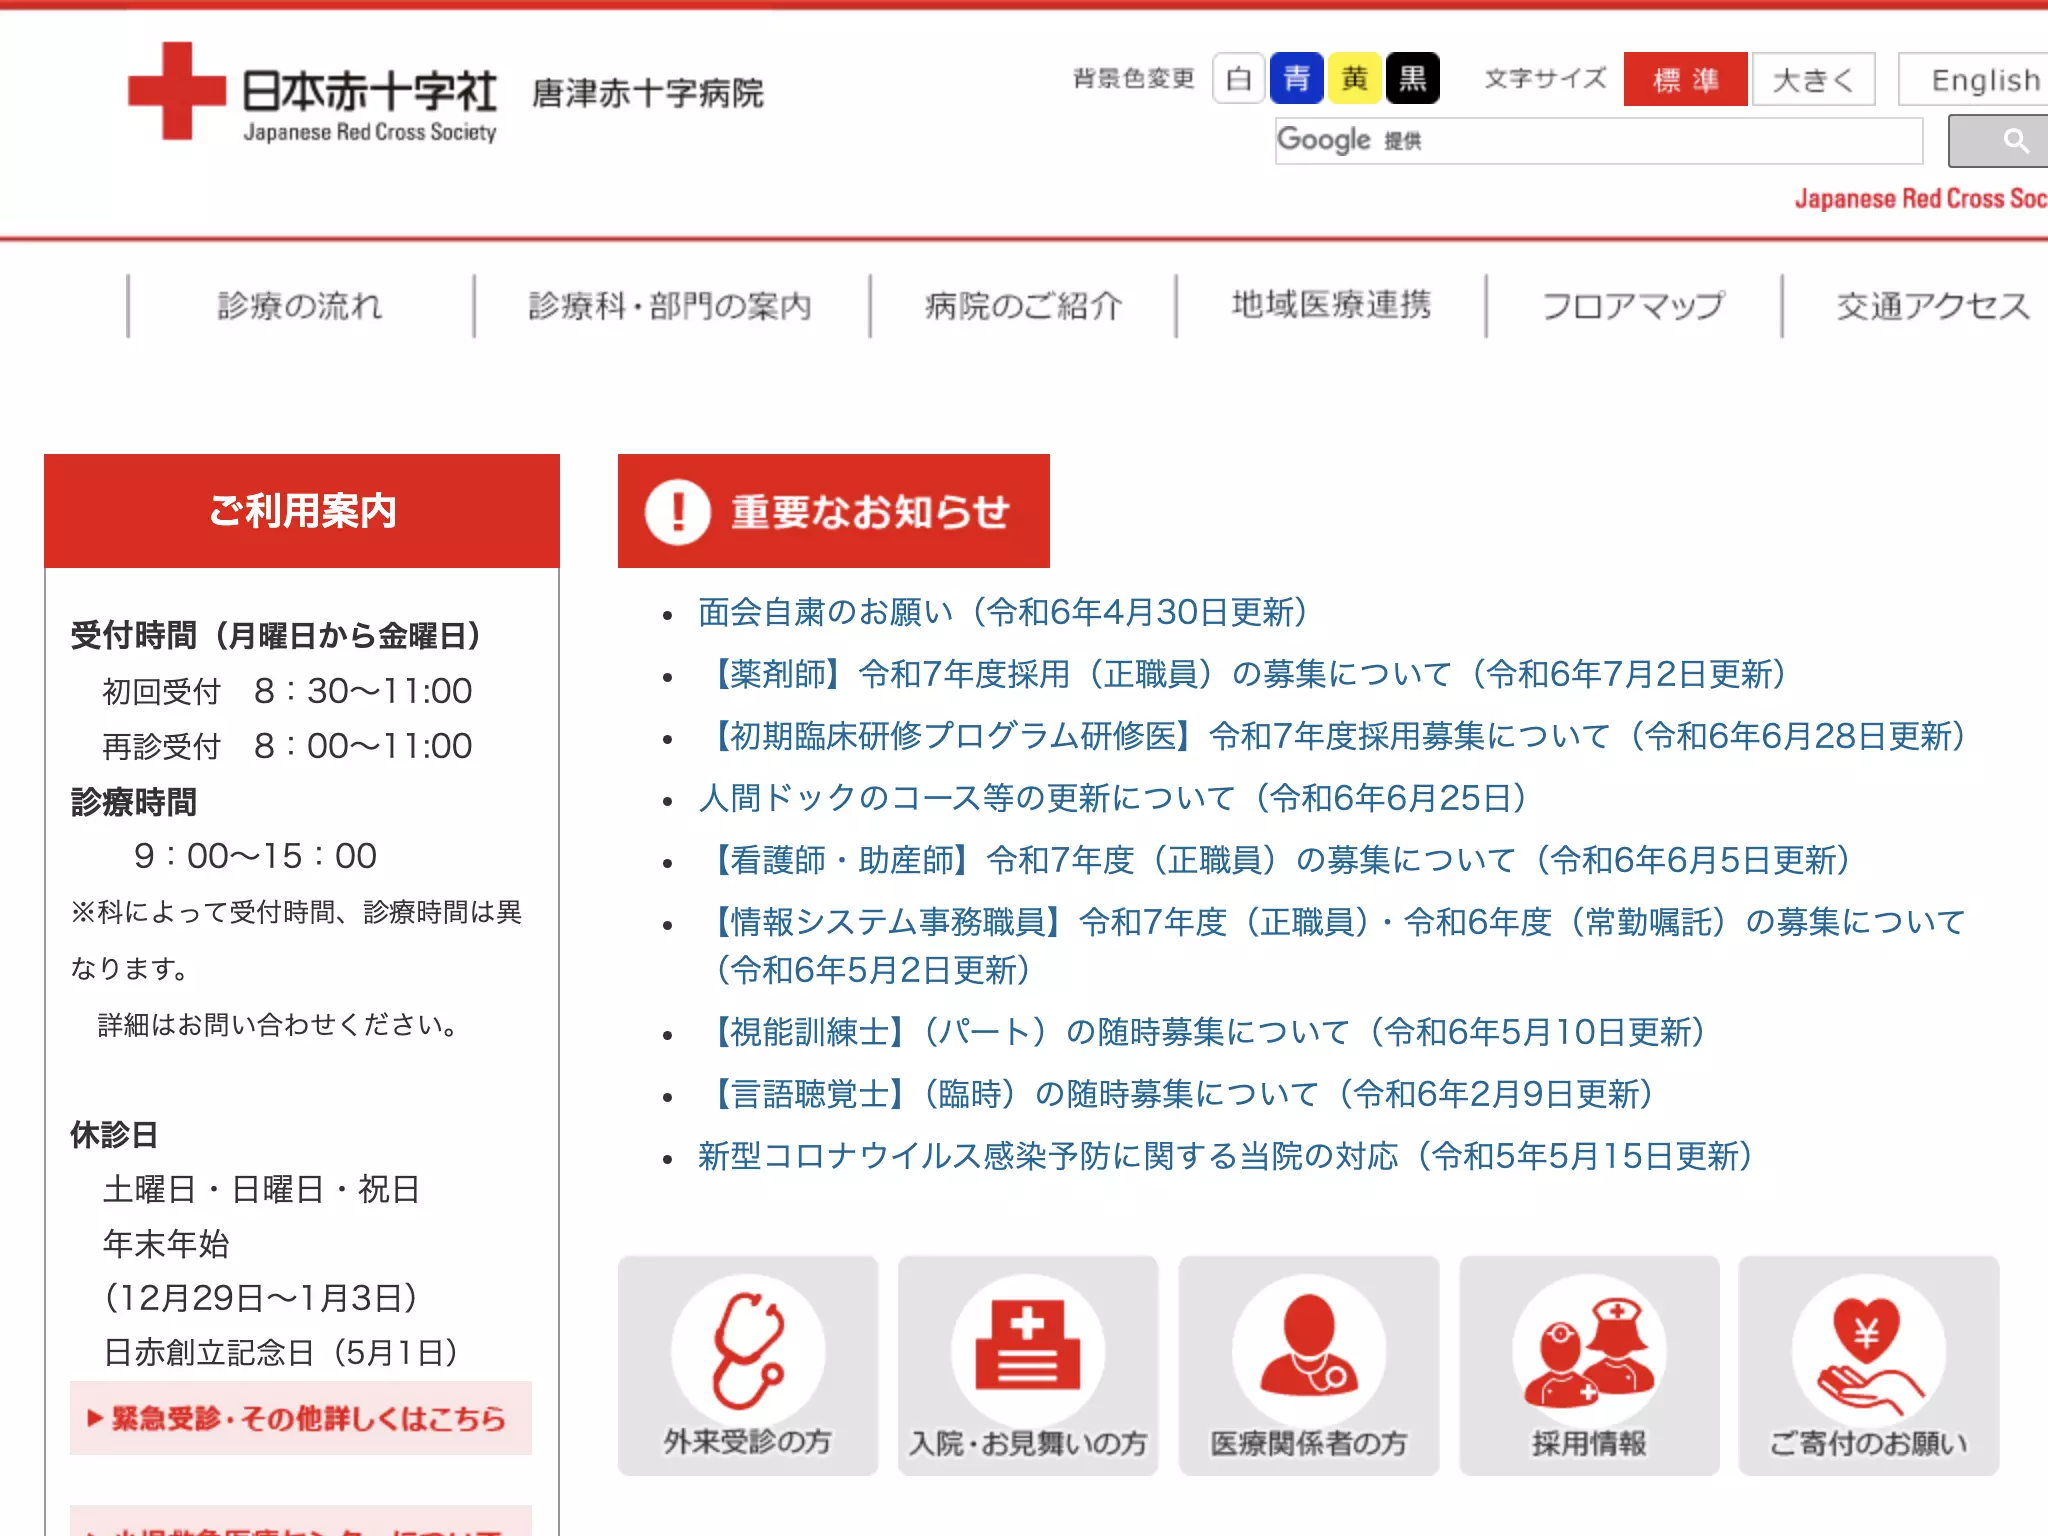Viewport: 2048px width, 1536px height.
Task: Click the Japanese Red Cross Society logo
Action: (312, 92)
